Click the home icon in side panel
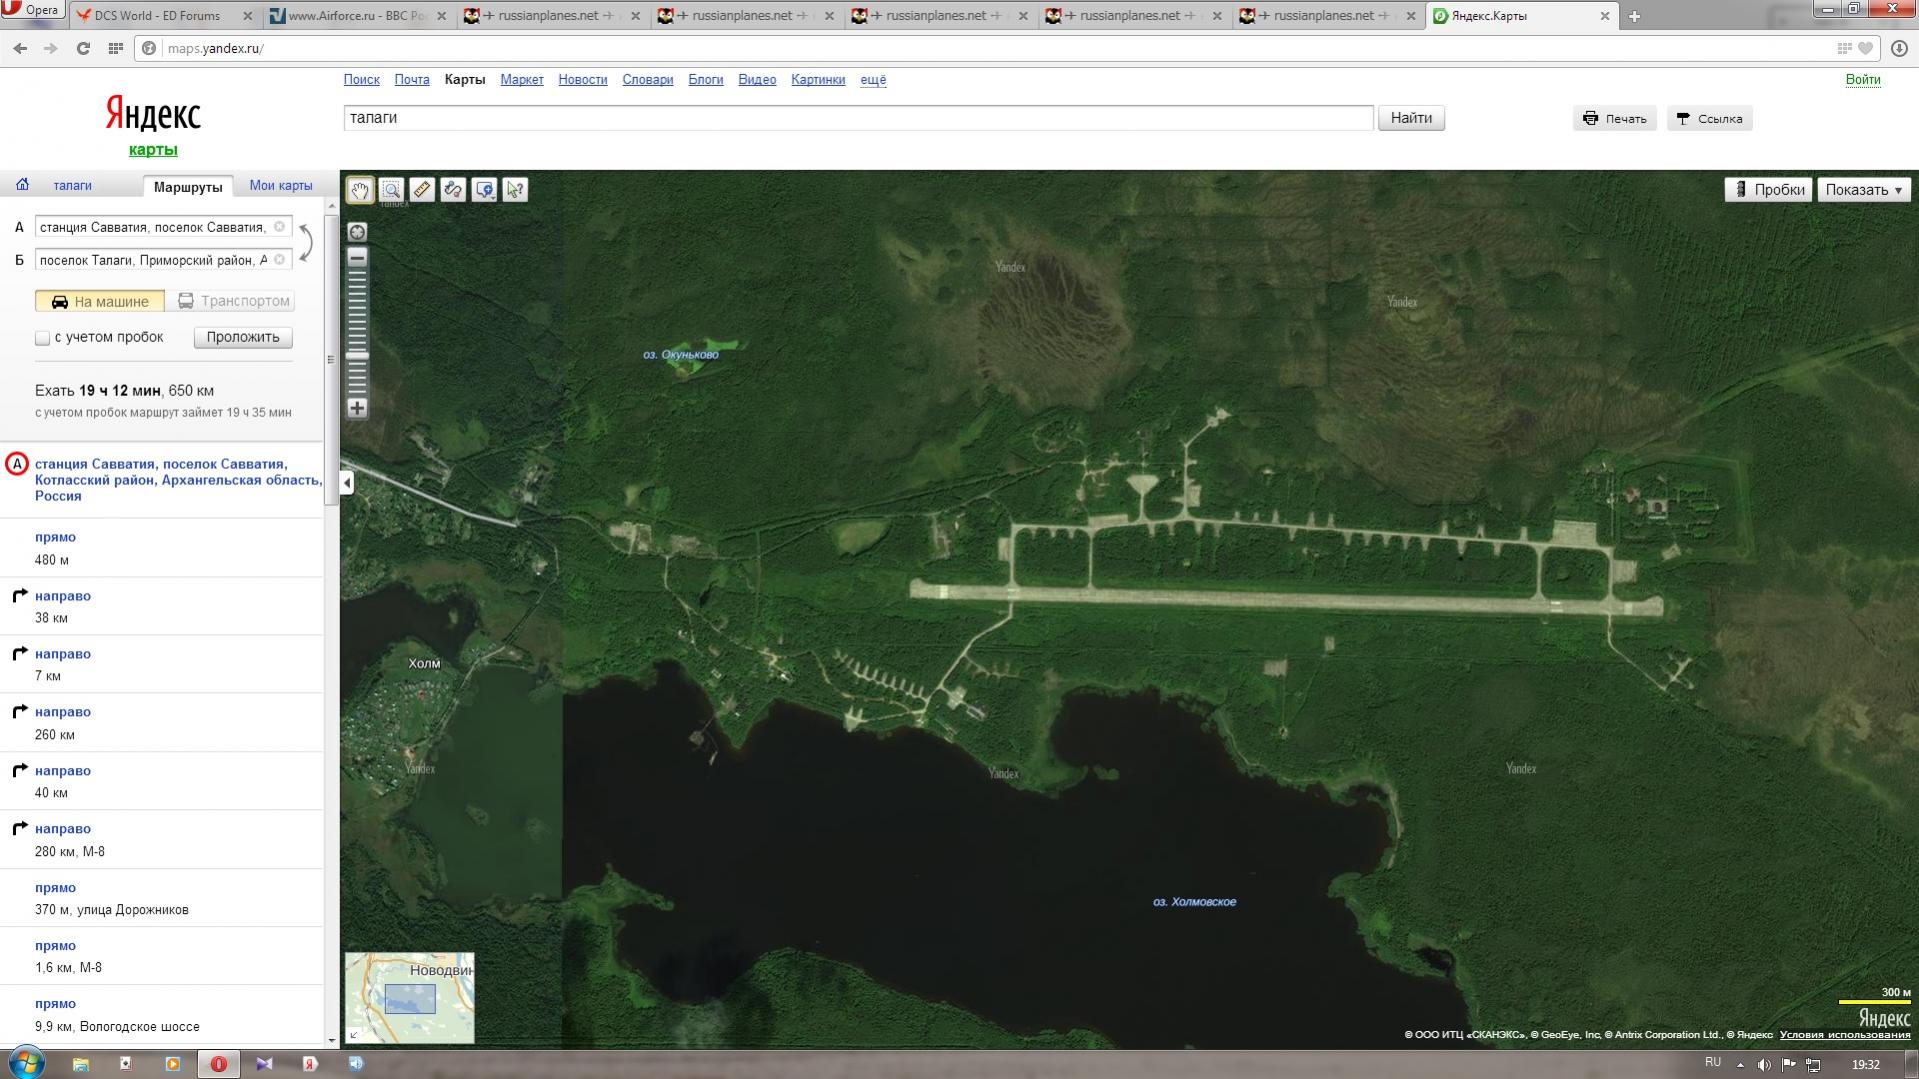Image resolution: width=1919 pixels, height=1079 pixels. pyautogui.click(x=22, y=185)
